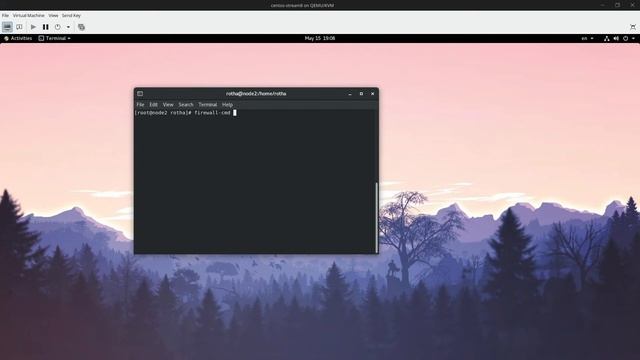This screenshot has width=640, height=360.
Task: Open the clock and calendar May 15
Action: click(320, 38)
